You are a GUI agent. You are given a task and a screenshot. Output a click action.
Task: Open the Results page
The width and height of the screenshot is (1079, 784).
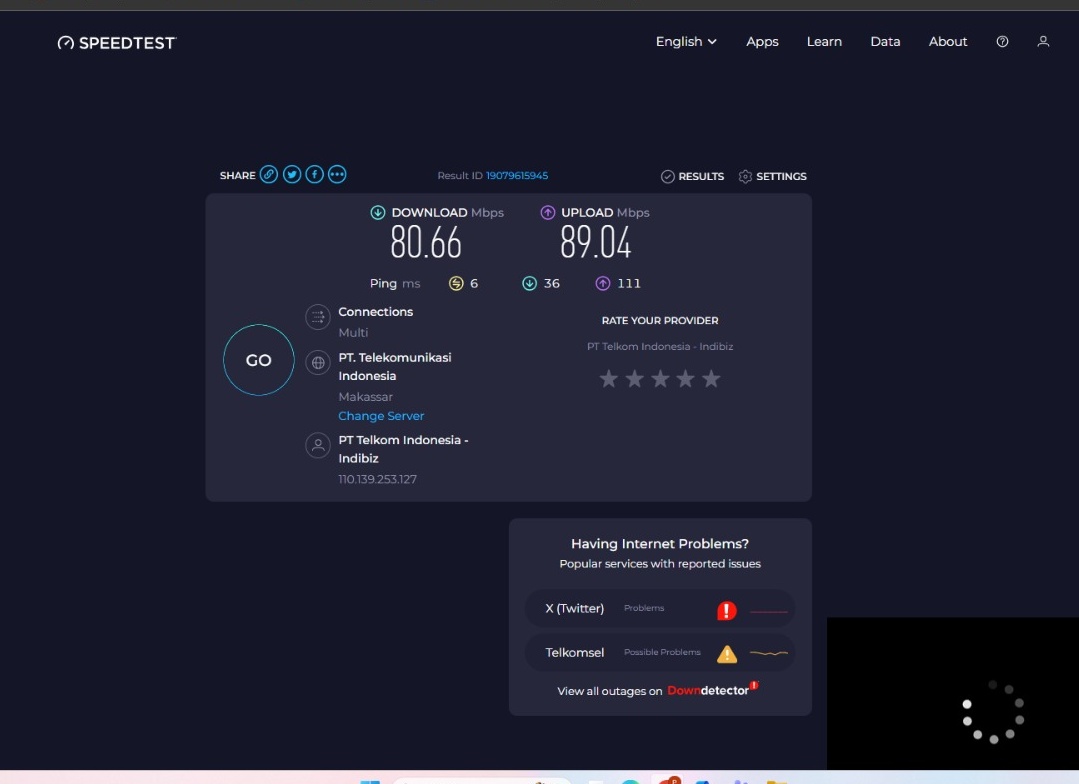(x=692, y=176)
